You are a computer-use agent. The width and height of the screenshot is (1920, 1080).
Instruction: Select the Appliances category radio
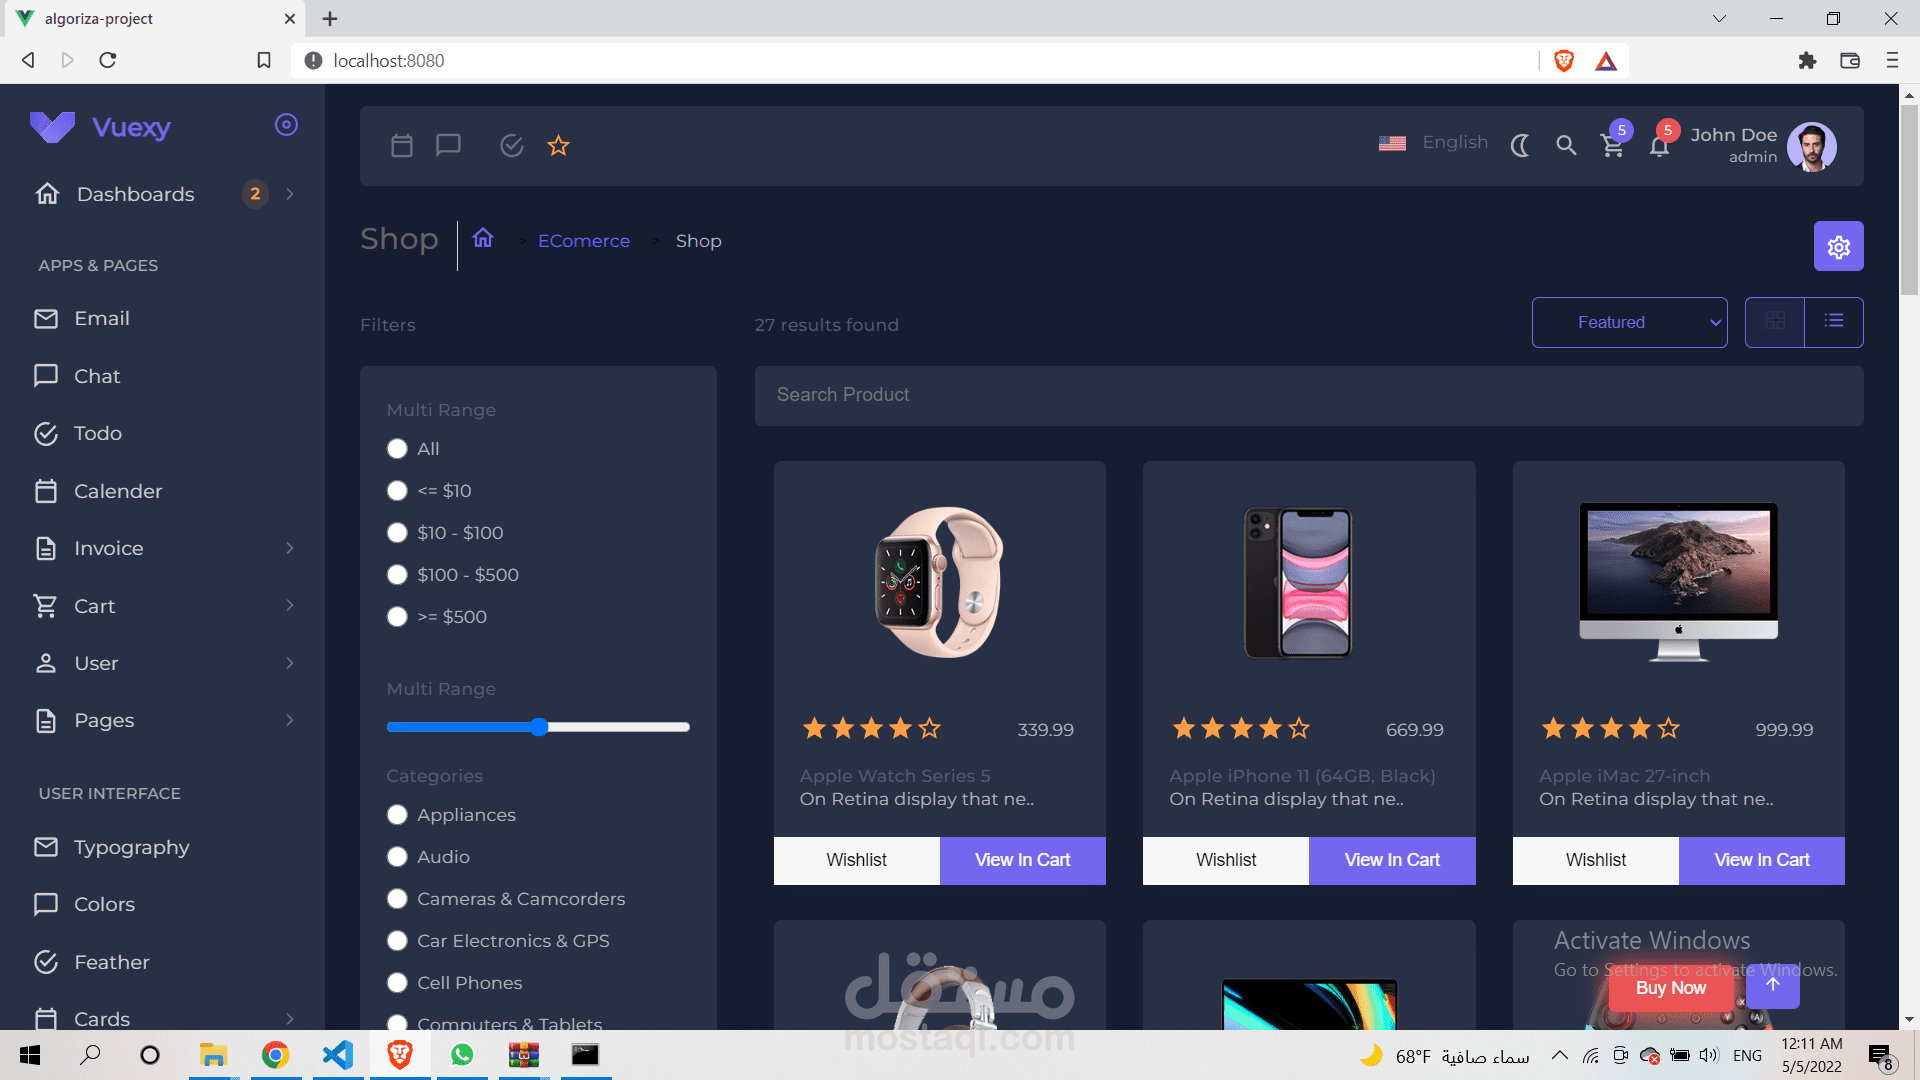397,815
